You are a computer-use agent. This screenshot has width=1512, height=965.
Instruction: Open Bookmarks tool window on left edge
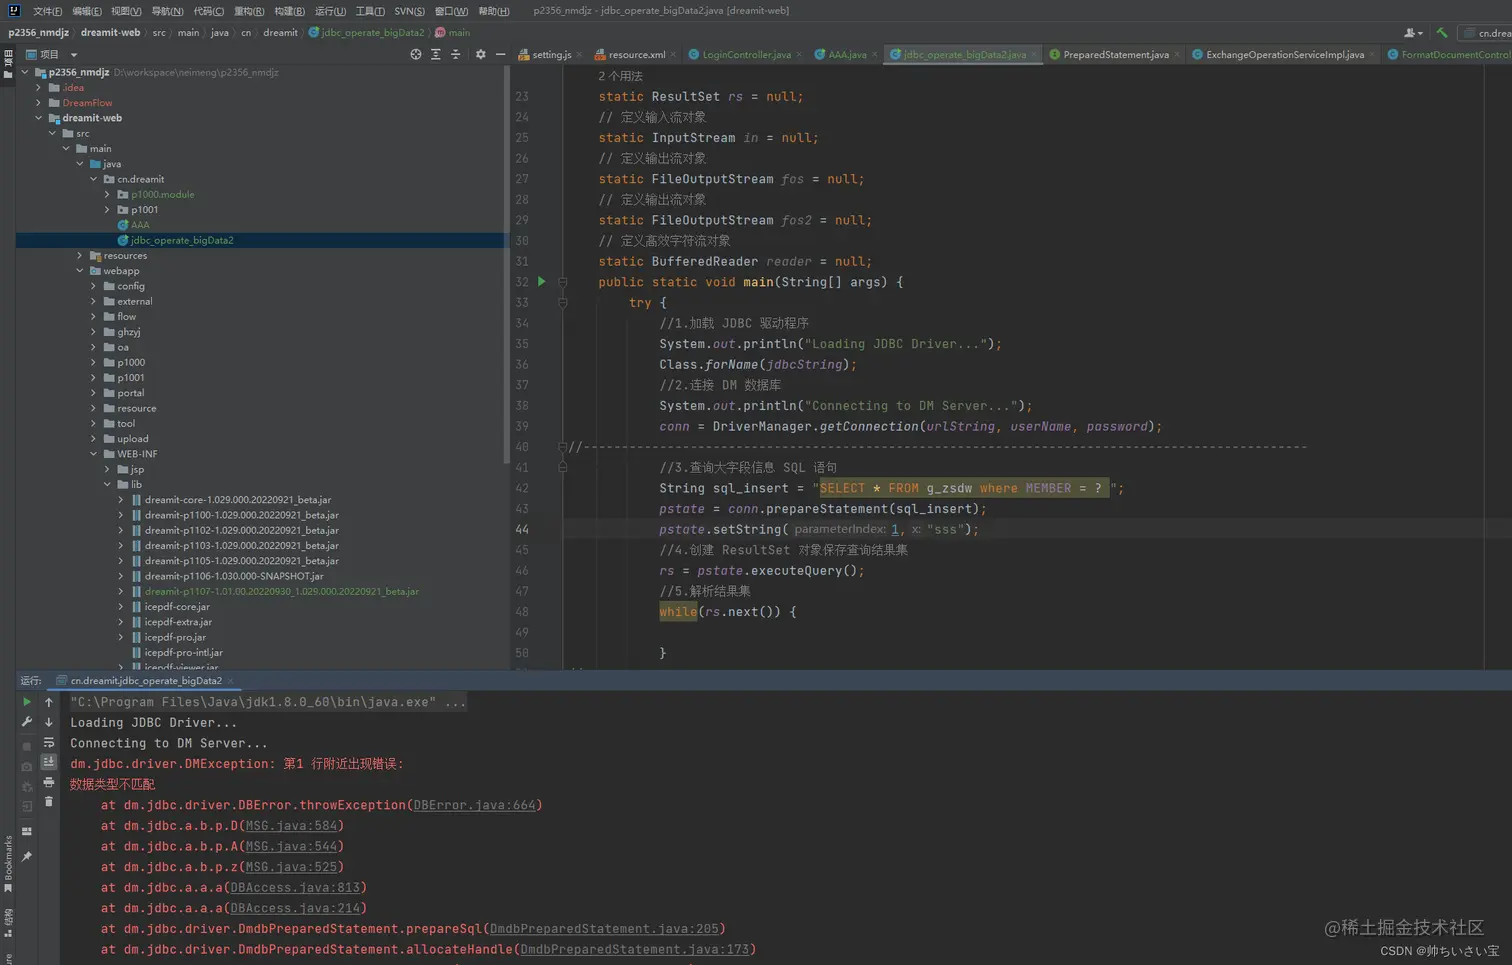(x=8, y=864)
